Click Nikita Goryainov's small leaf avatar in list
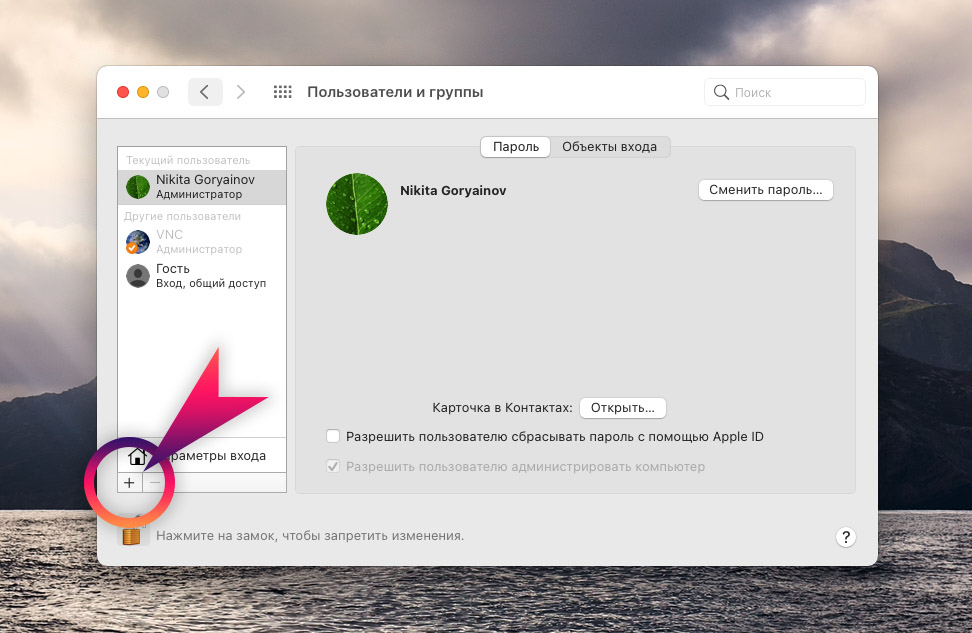 [138, 187]
